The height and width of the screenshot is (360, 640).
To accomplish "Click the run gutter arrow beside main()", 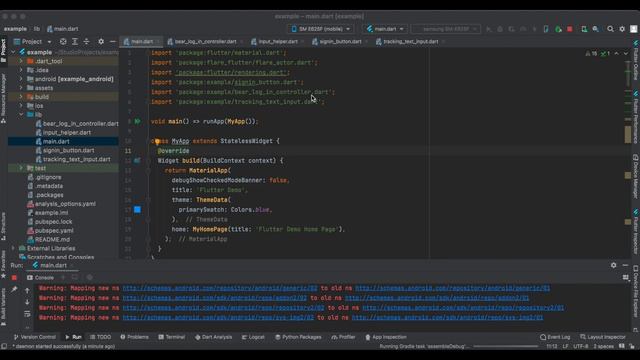I will pos(138,121).
